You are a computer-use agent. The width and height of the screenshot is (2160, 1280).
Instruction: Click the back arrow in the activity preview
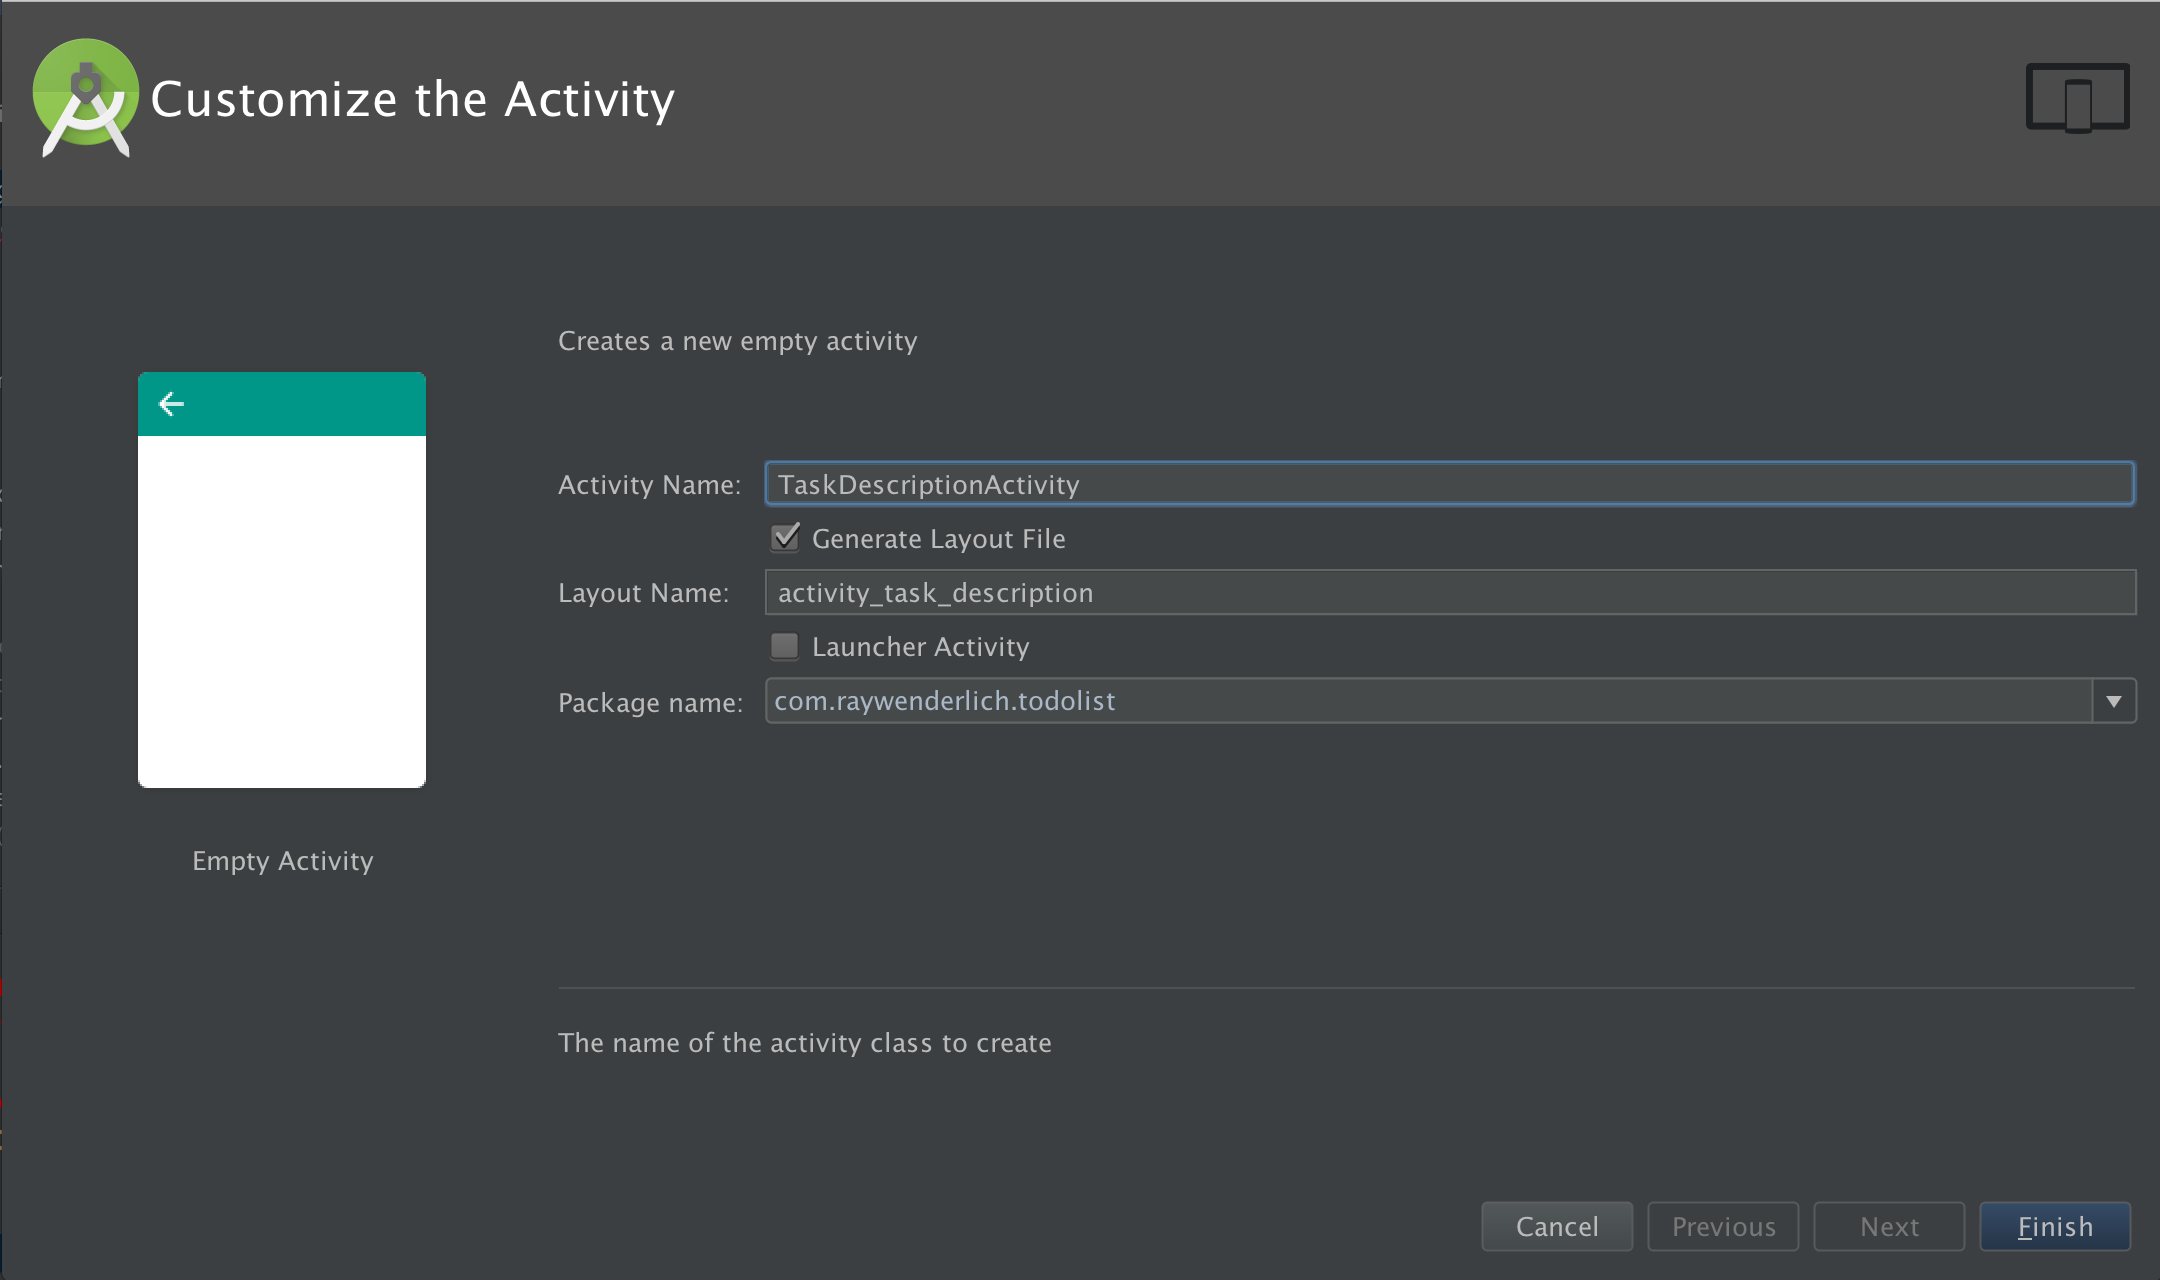(171, 403)
